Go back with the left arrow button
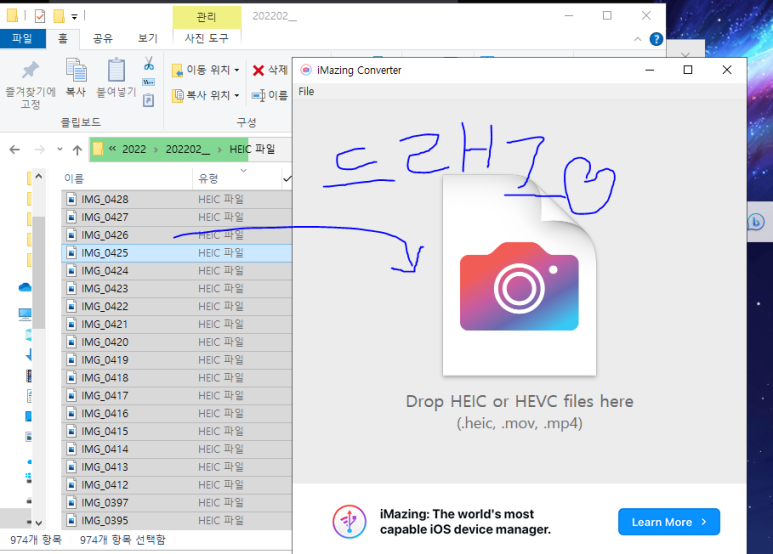 [15, 149]
